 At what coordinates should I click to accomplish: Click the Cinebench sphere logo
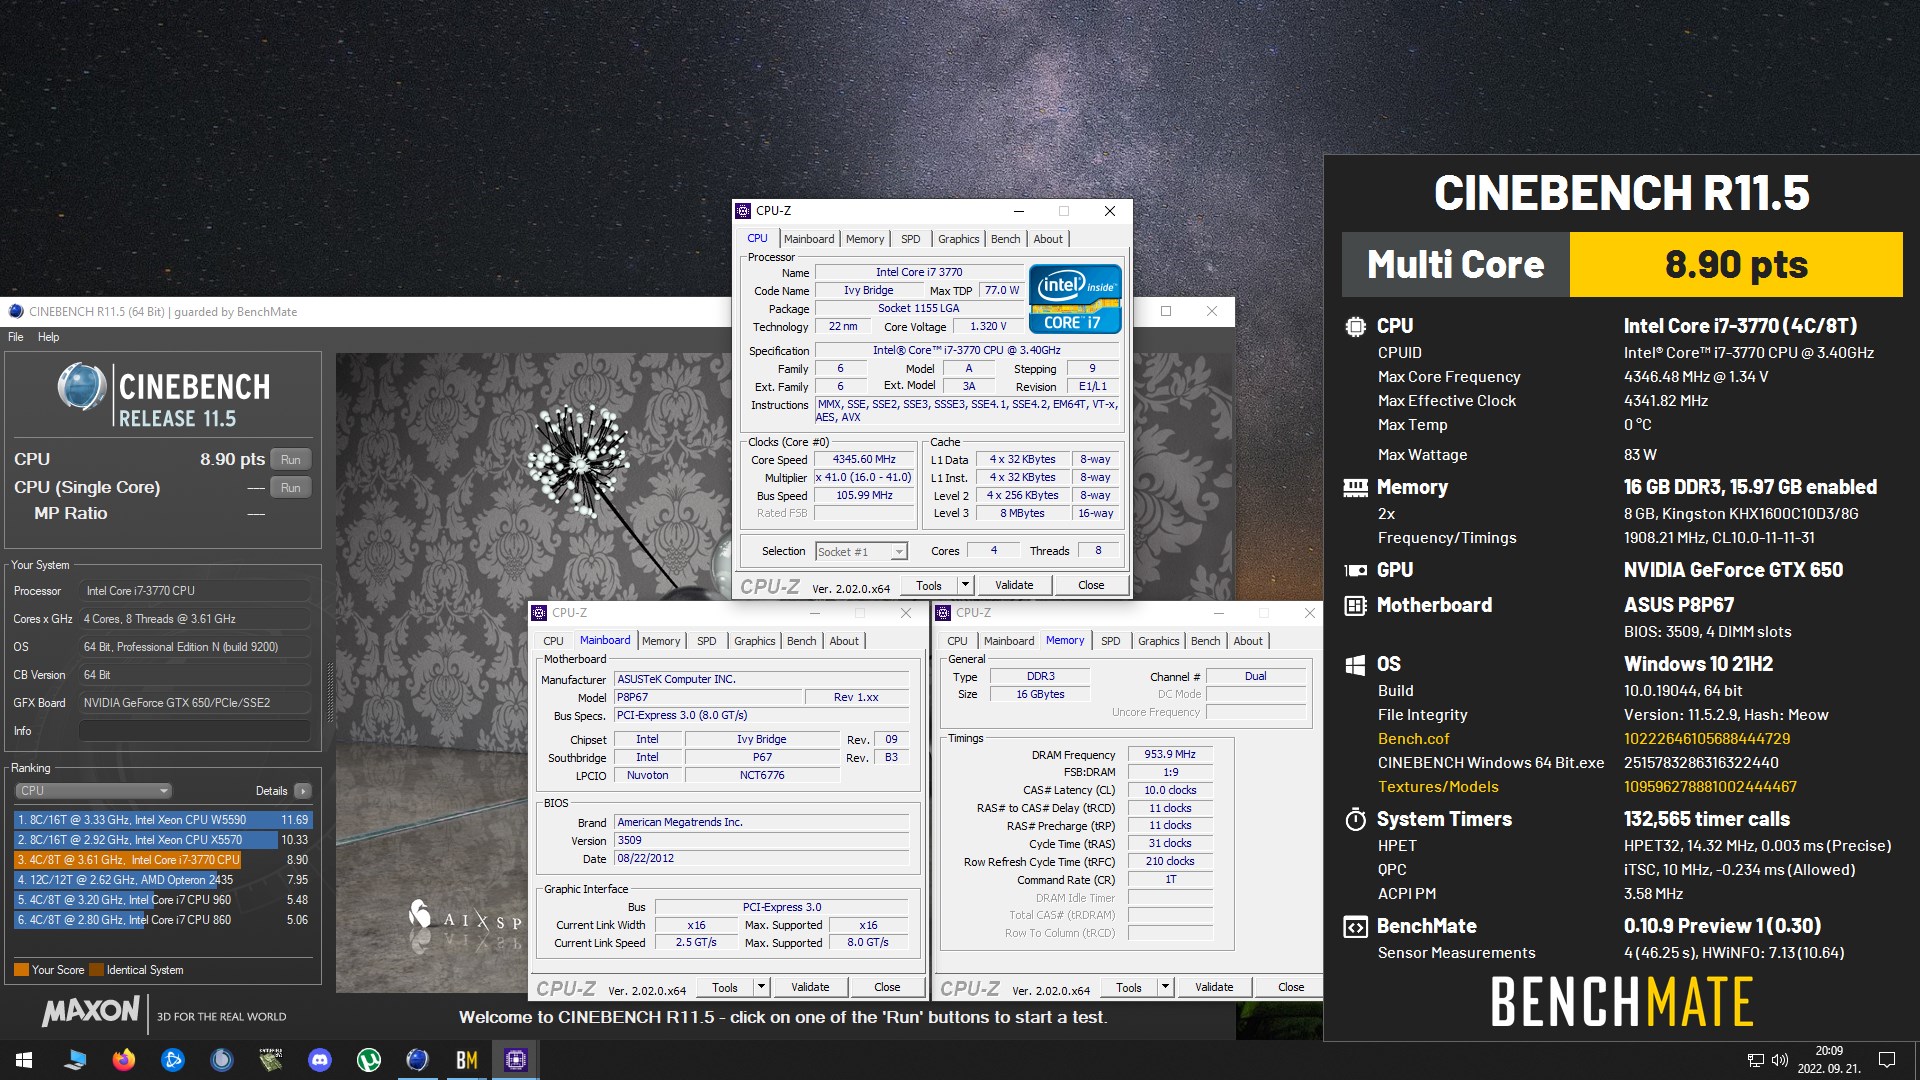(81, 387)
